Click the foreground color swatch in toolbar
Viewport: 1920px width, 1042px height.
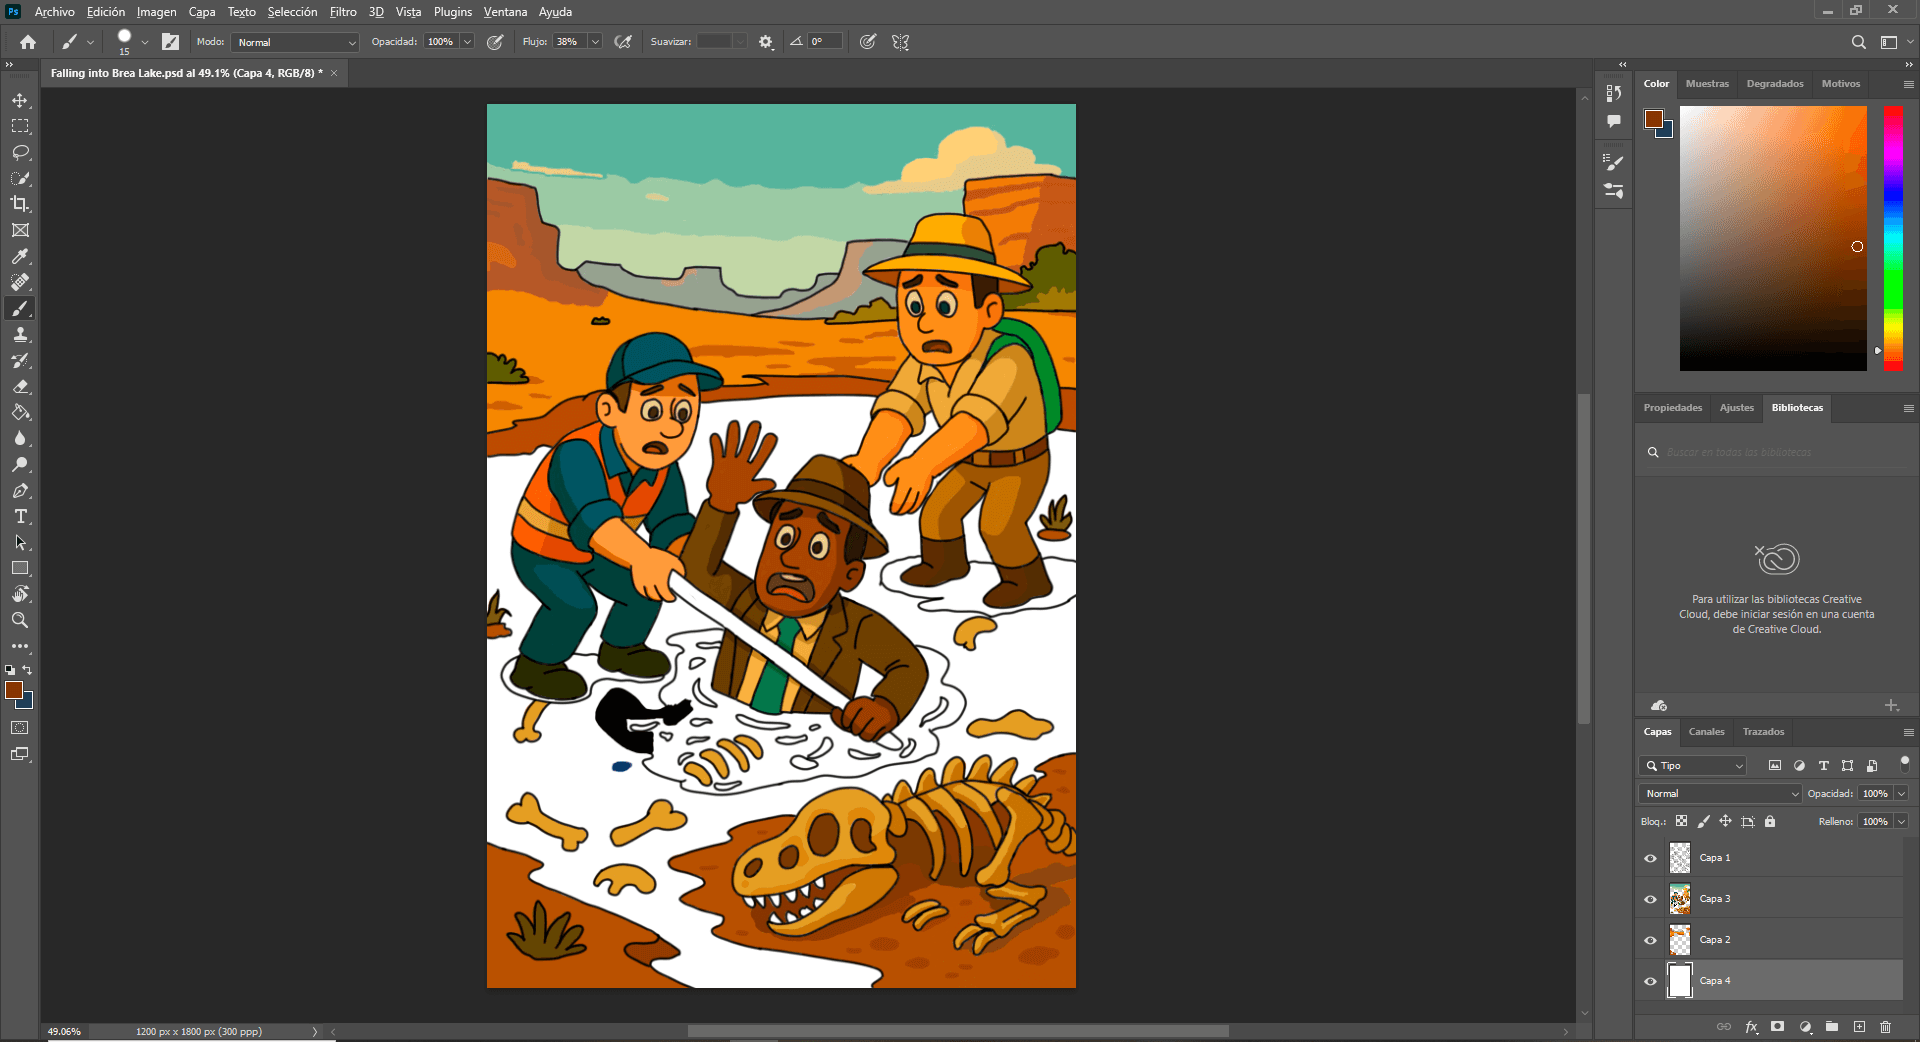[14, 690]
